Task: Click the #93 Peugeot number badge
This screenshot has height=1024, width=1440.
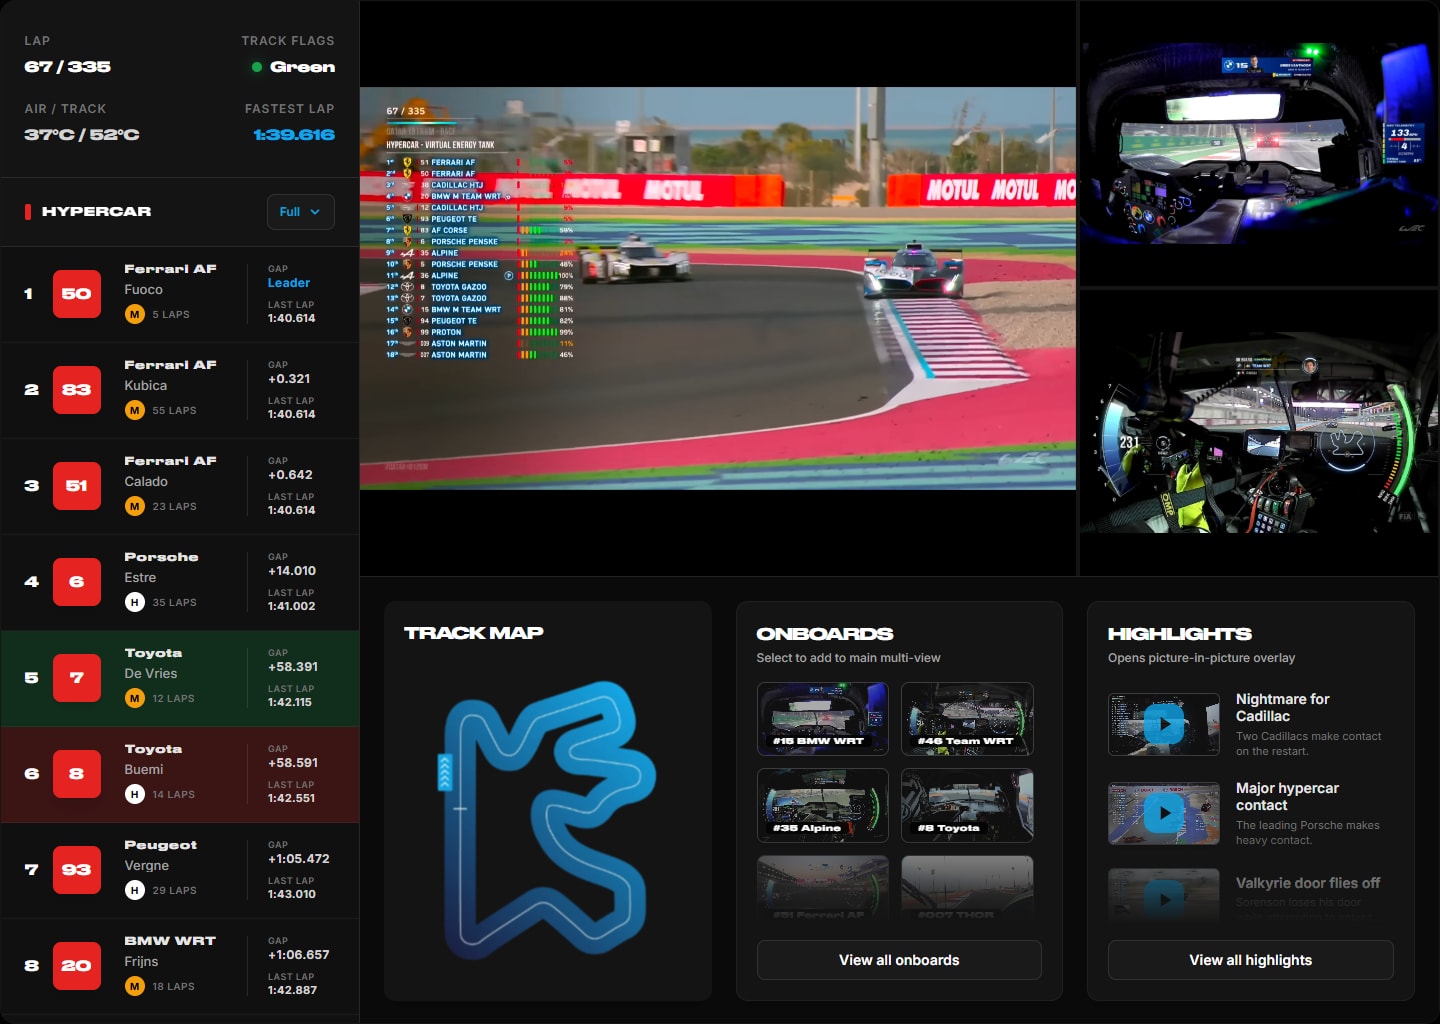Action: (77, 870)
